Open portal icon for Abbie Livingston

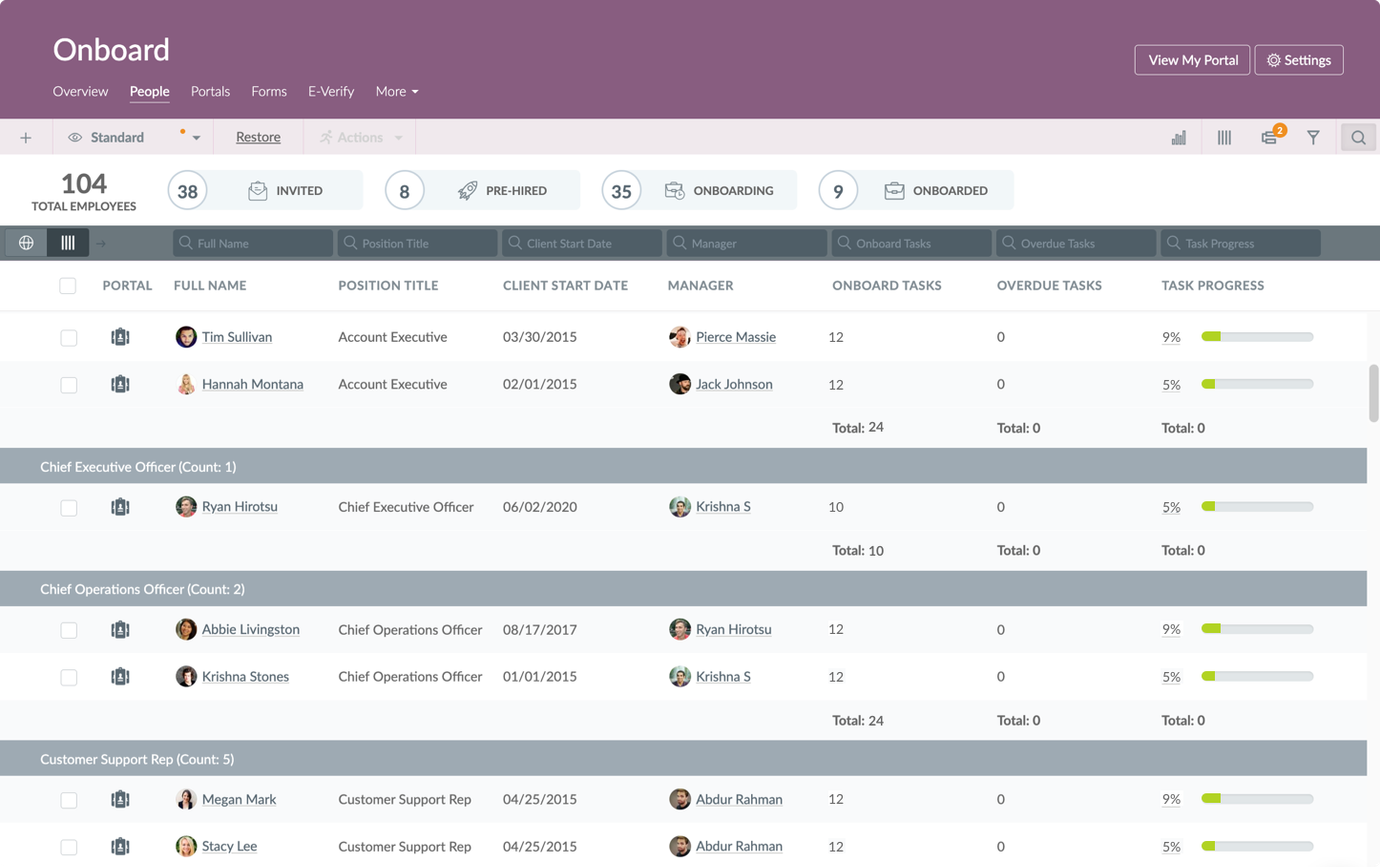(x=120, y=630)
